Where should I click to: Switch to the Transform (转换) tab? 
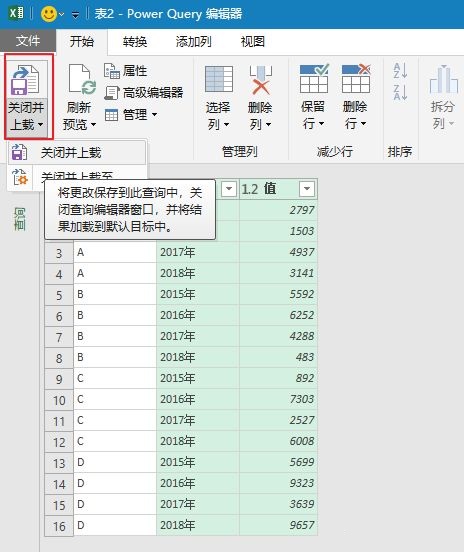[x=135, y=42]
